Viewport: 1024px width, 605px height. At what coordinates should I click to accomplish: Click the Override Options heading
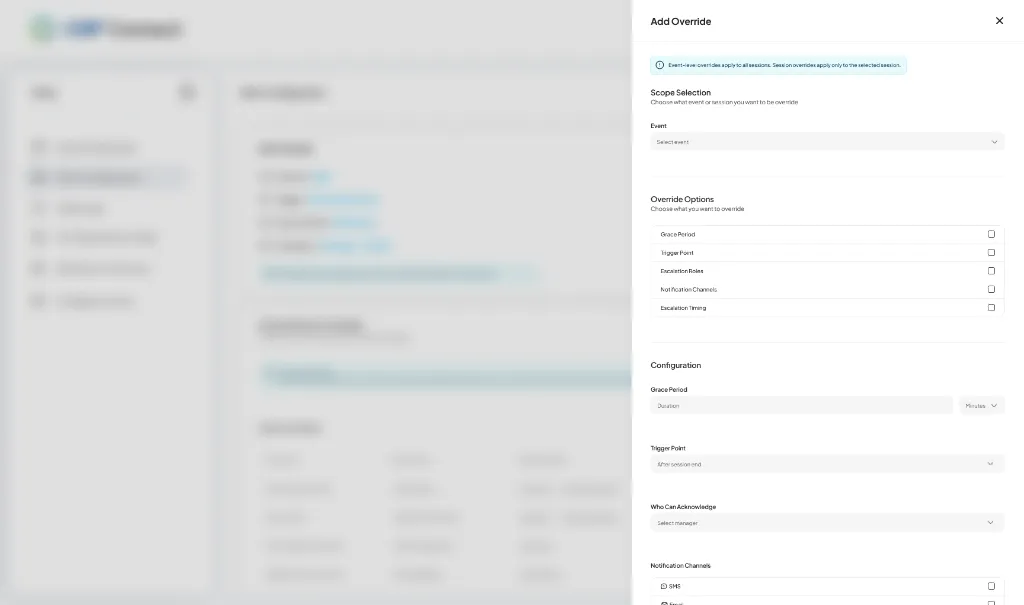pos(682,199)
